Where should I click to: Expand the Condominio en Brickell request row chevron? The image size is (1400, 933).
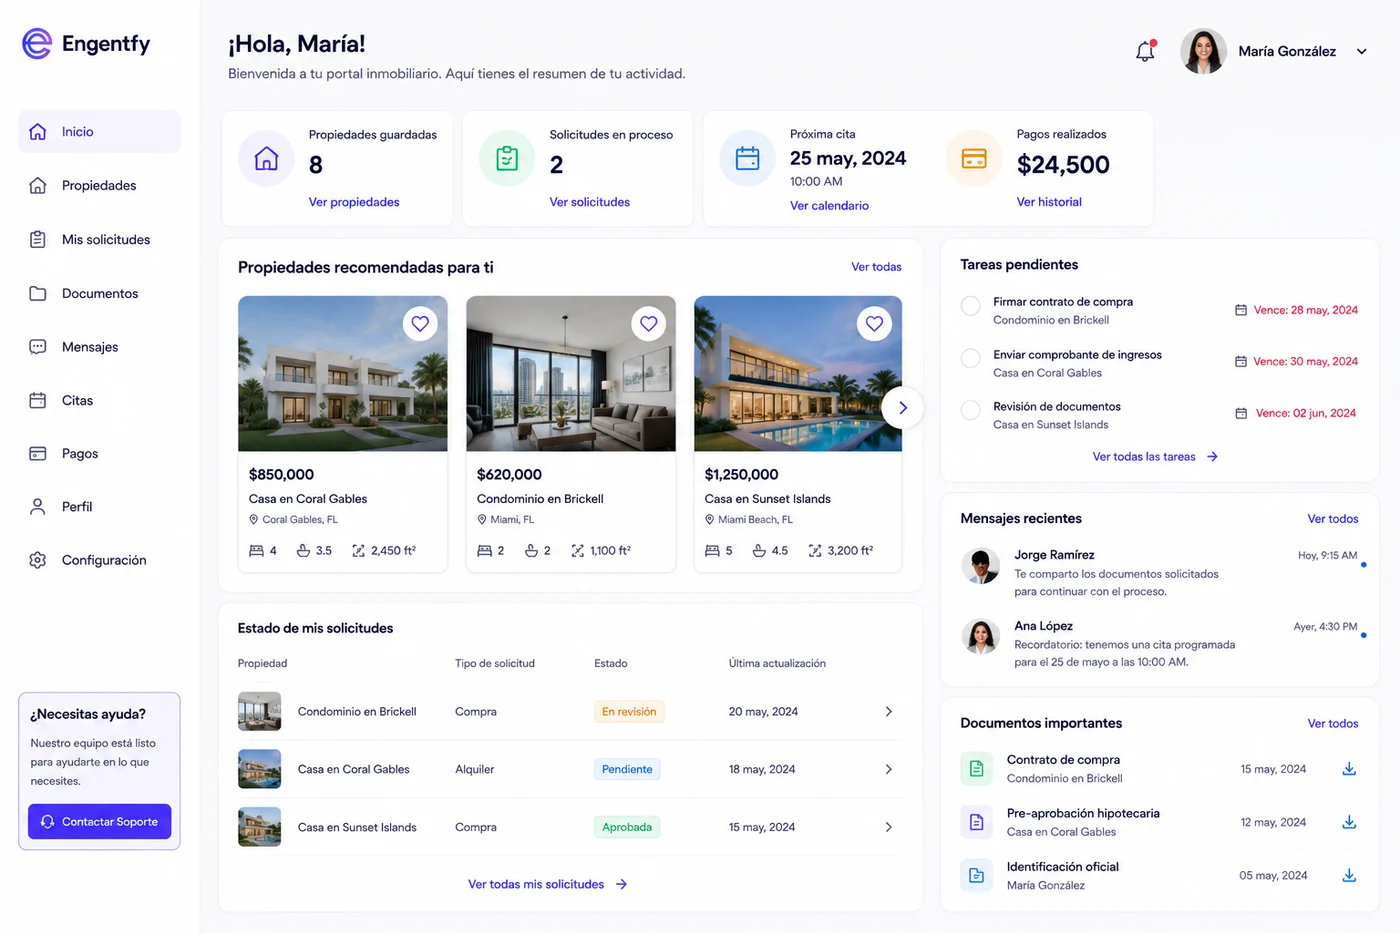pos(889,712)
